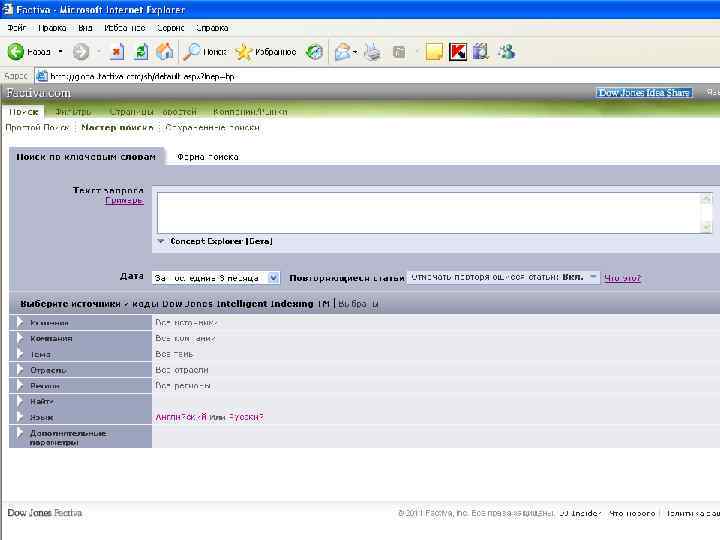Click the grey Edit toolbar icon

(399, 52)
